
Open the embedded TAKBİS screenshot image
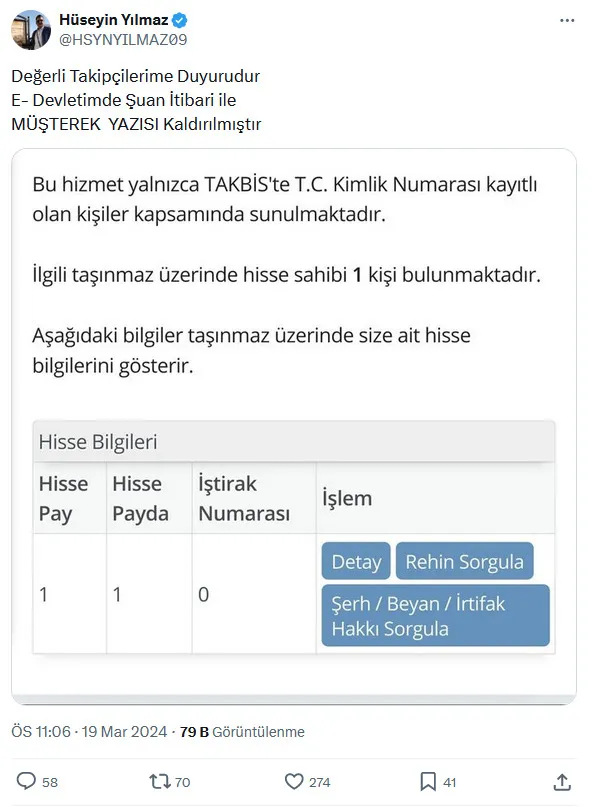(x=296, y=420)
